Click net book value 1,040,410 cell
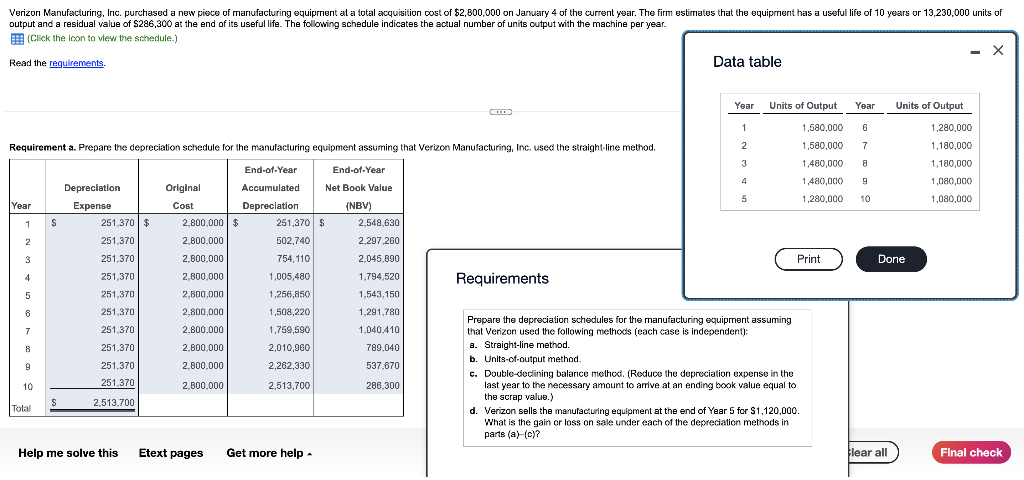Screen dimensions: 1024x480 [359, 330]
